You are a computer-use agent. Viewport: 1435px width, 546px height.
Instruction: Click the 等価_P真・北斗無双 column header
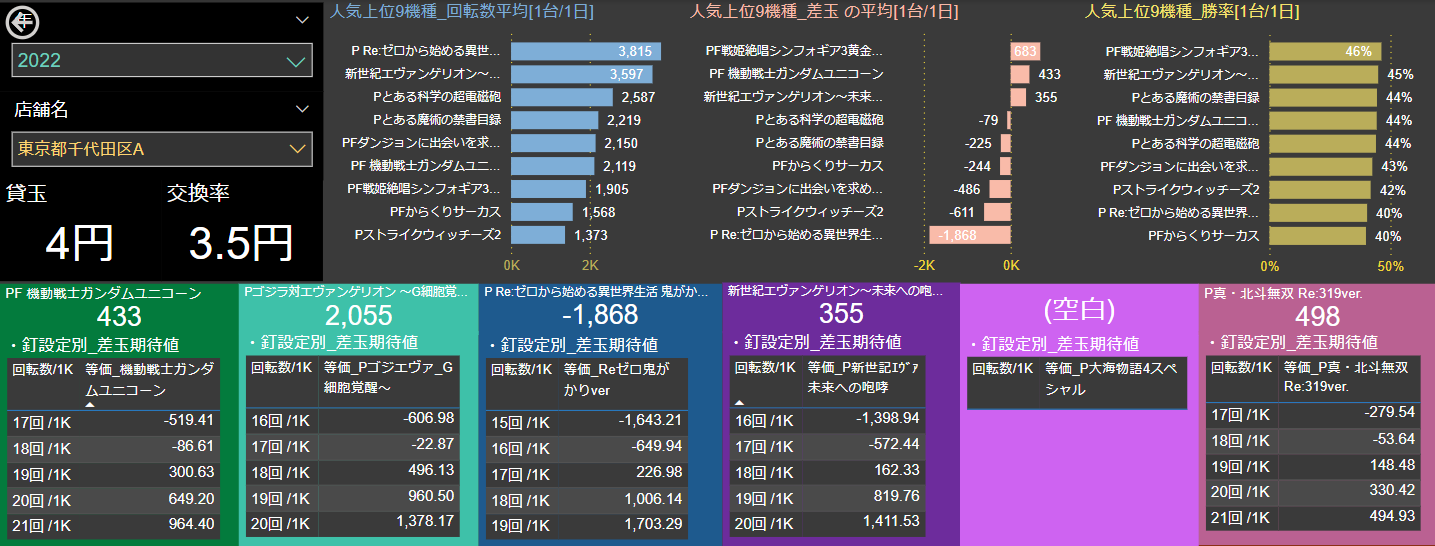1345,376
